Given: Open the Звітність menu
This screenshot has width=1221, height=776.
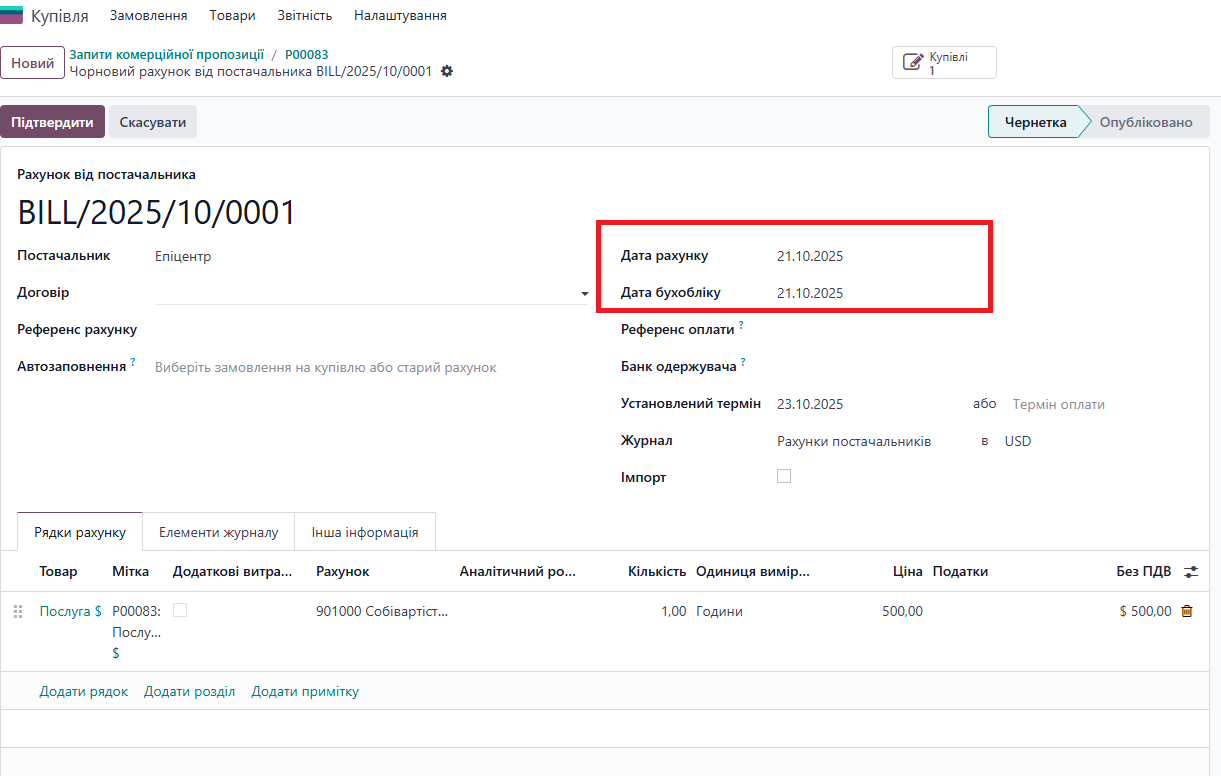Looking at the screenshot, I should click(x=304, y=16).
